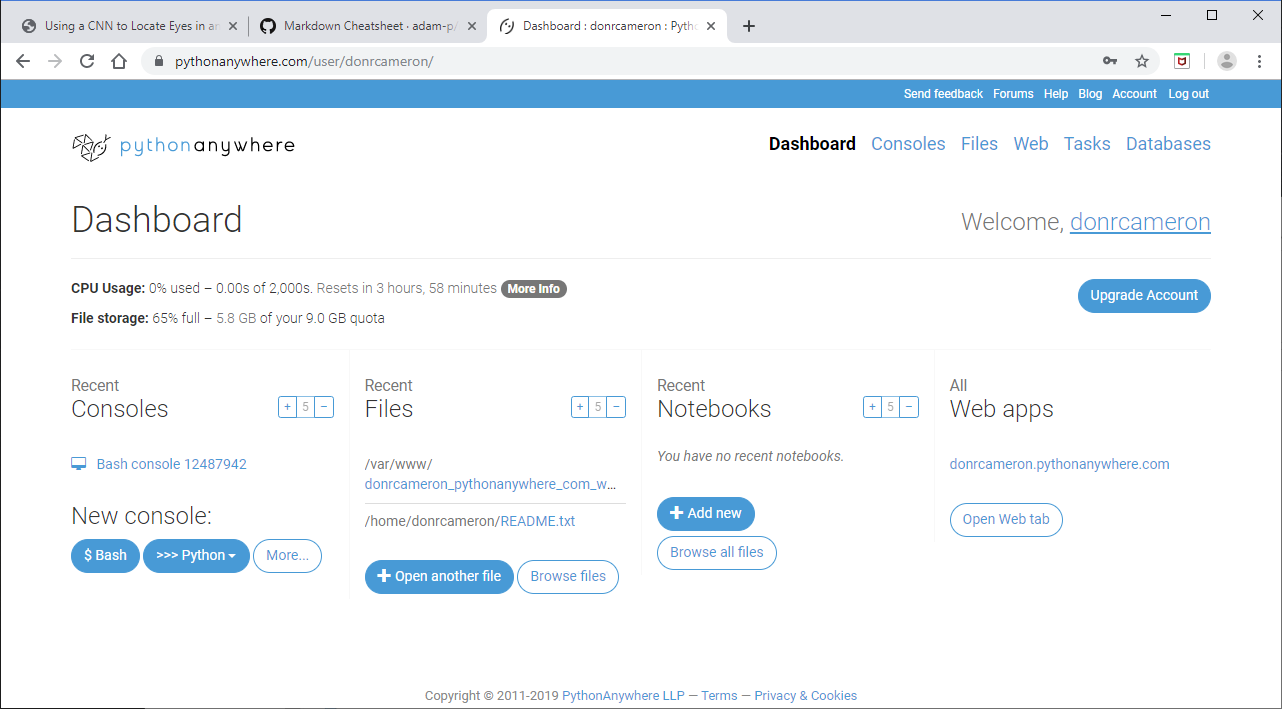The image size is (1282, 709).
Task: Open saved passwords key icon
Action: pos(1110,61)
